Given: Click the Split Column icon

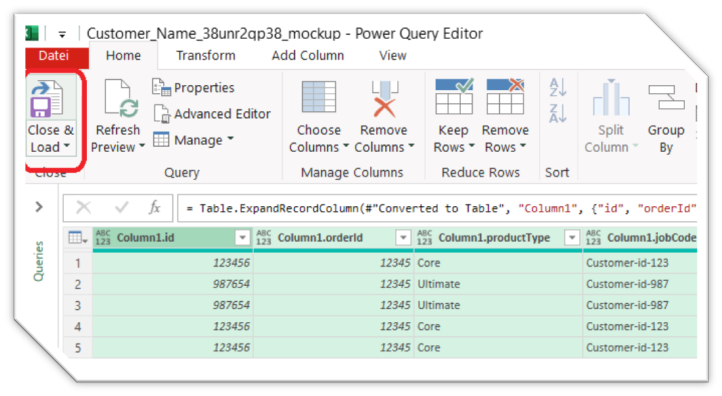Looking at the screenshot, I should pos(611,97).
